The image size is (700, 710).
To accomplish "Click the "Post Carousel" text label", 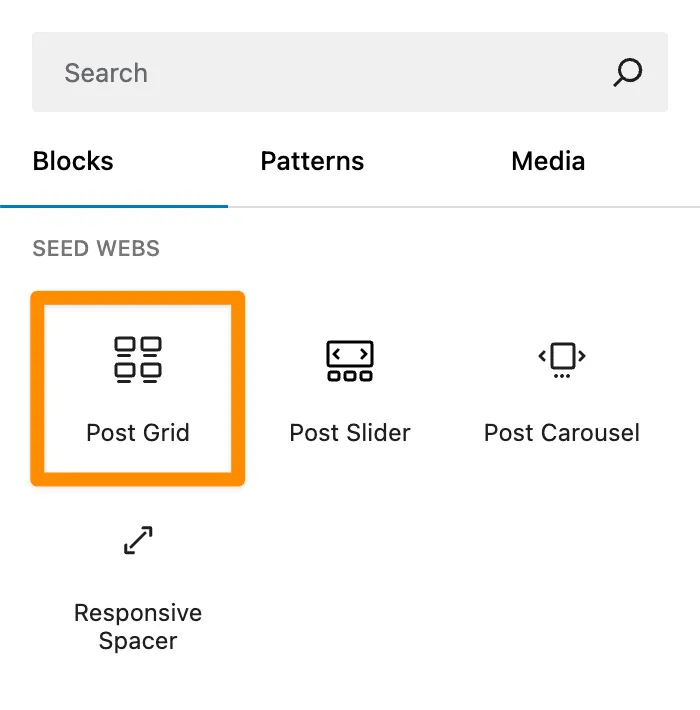I will tap(562, 433).
